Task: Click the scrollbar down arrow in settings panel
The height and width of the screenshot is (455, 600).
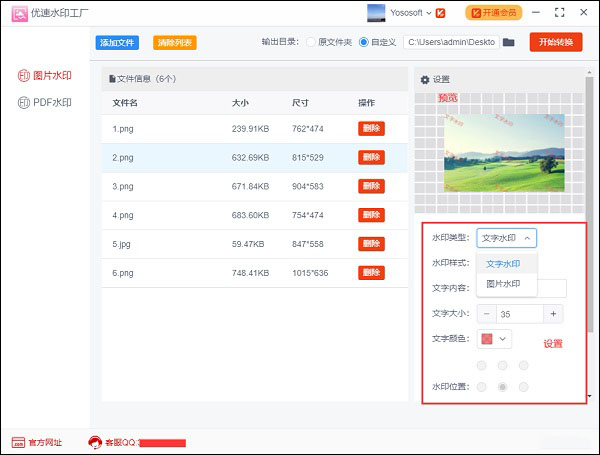Action: (x=589, y=396)
